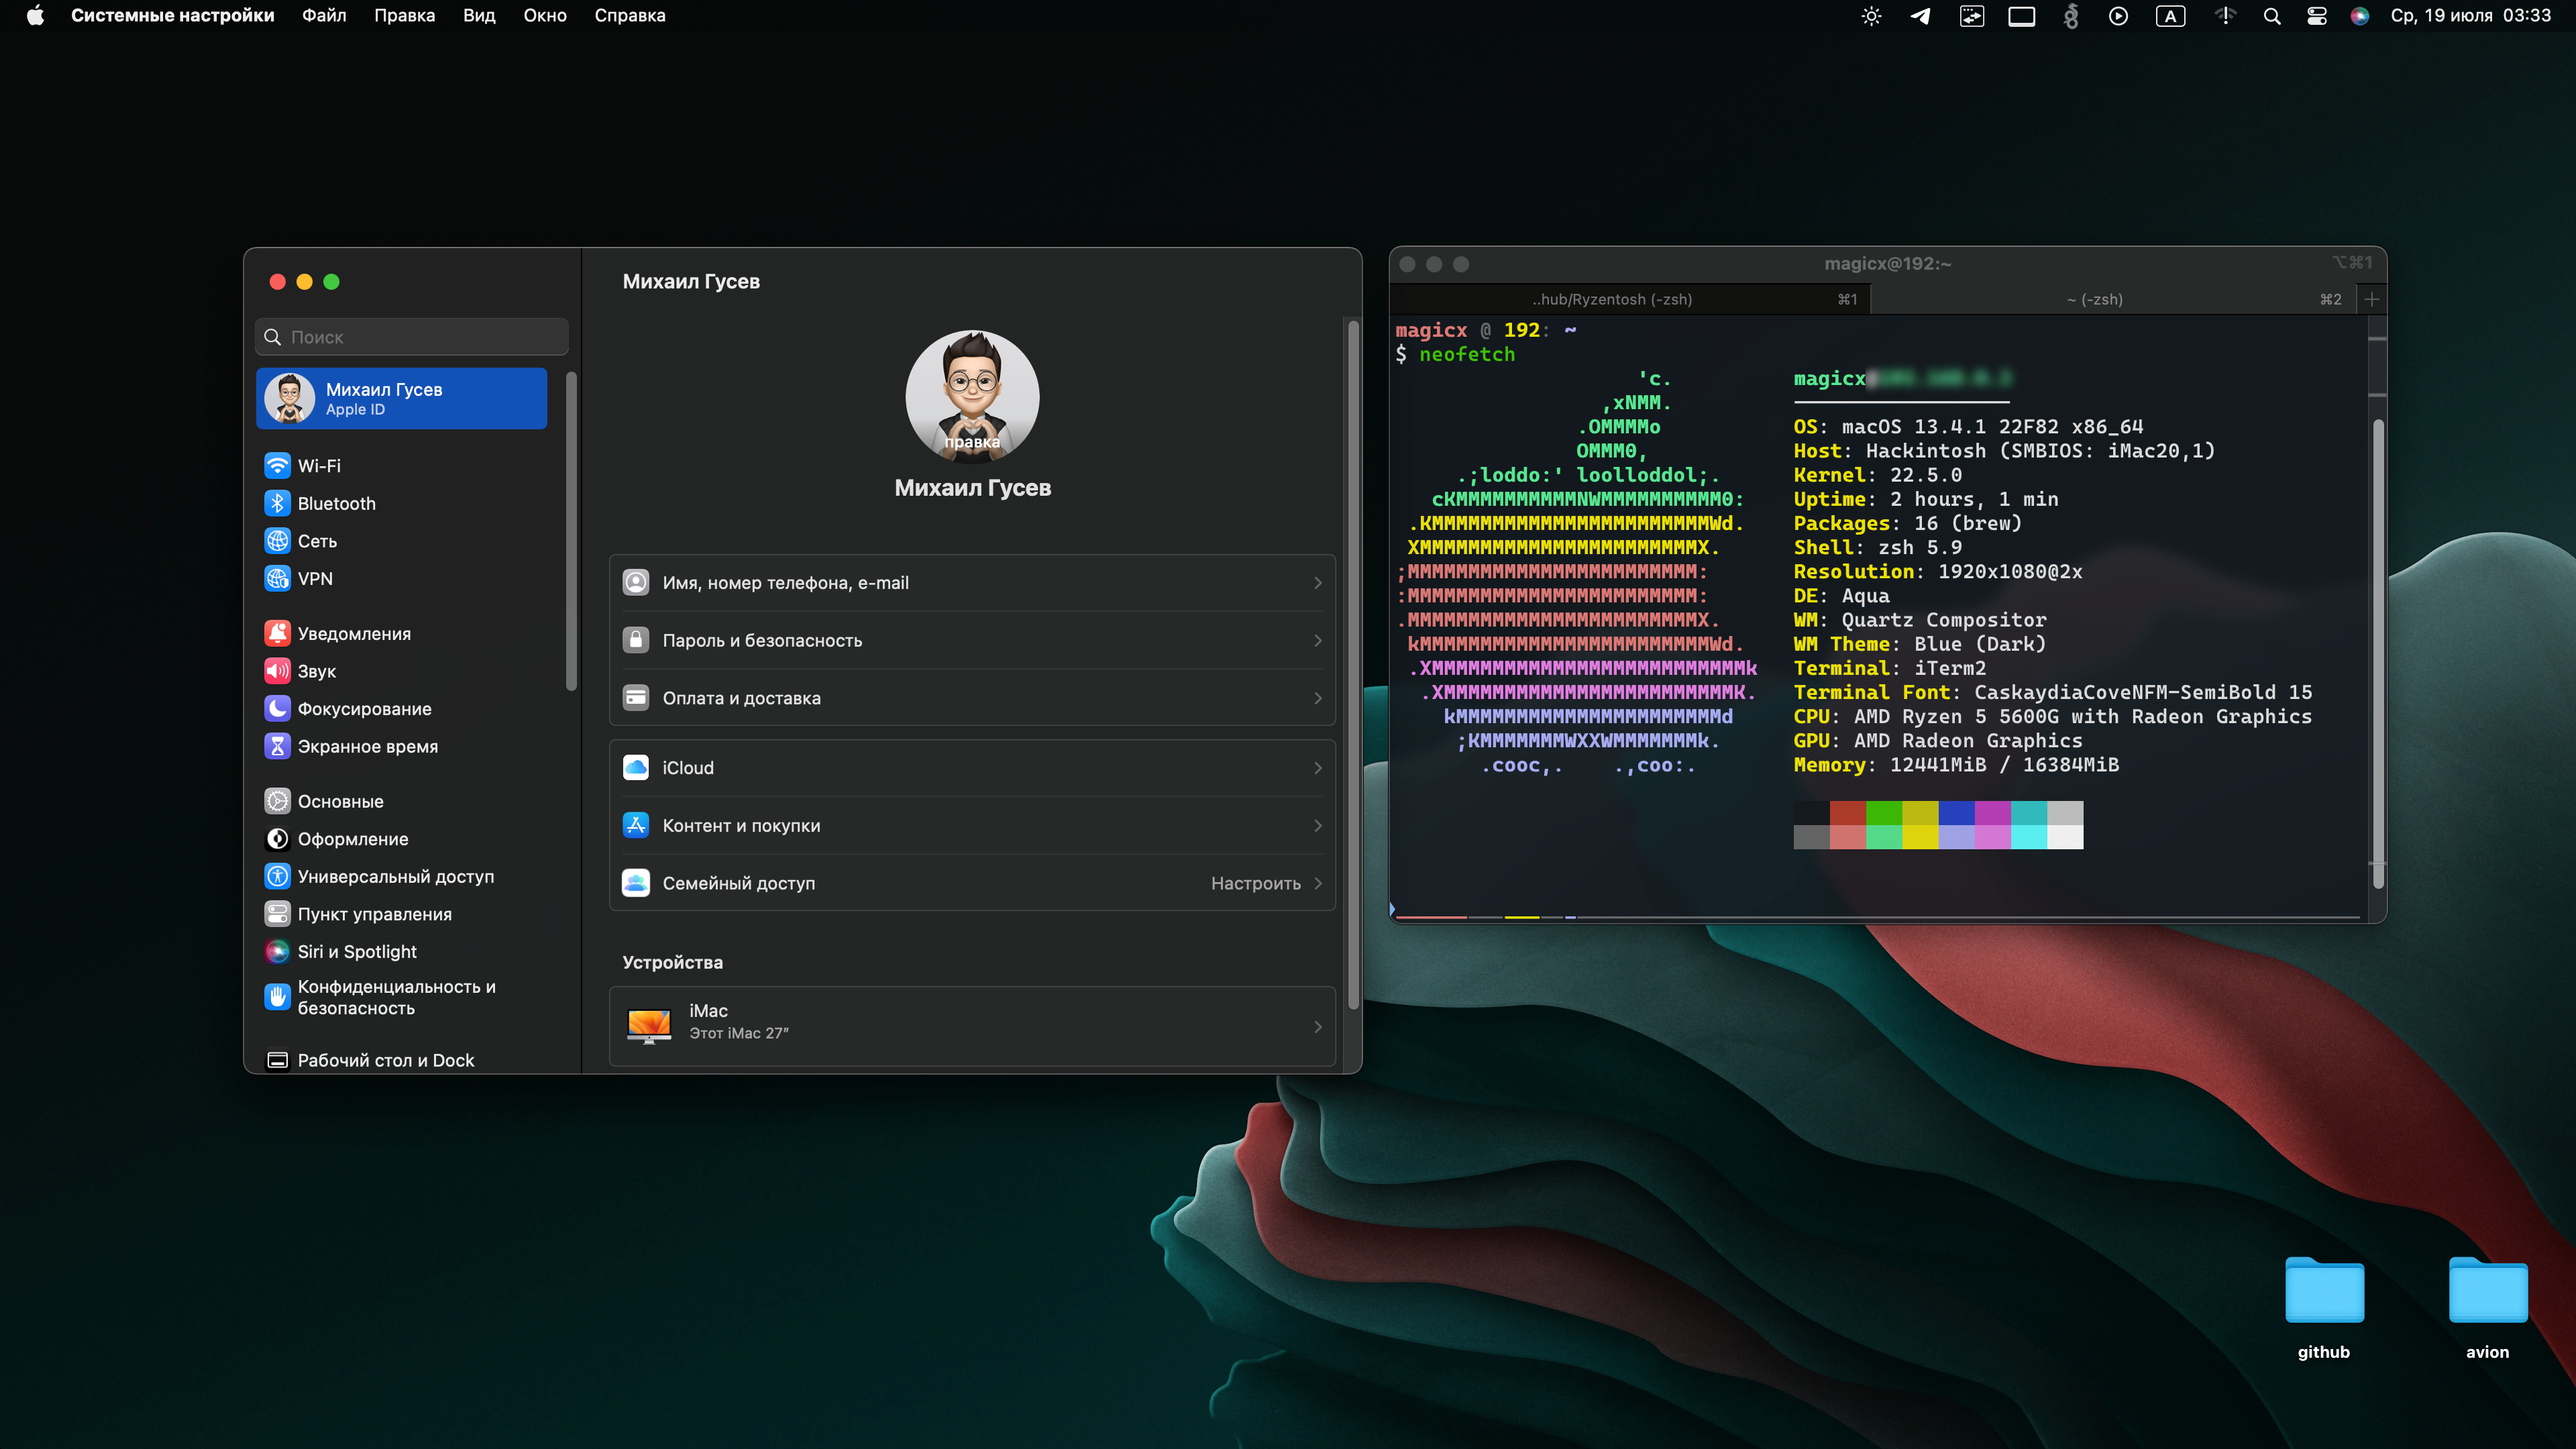Switch to the ~ (-zsh) terminal tab
Viewport: 2576px width, 1449px height.
pyautogui.click(x=2094, y=299)
